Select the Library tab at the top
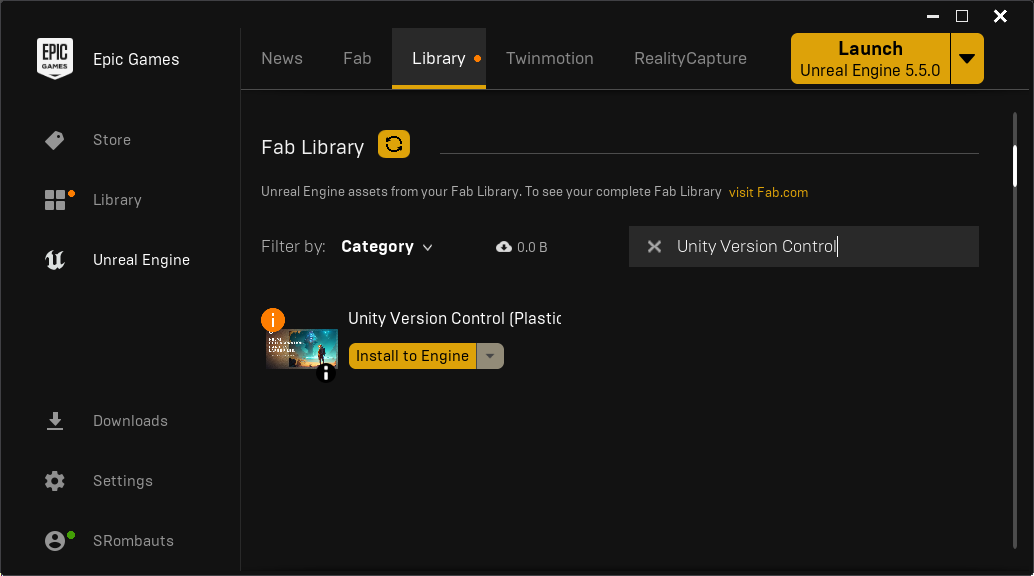Image resolution: width=1034 pixels, height=576 pixels. pyautogui.click(x=439, y=58)
